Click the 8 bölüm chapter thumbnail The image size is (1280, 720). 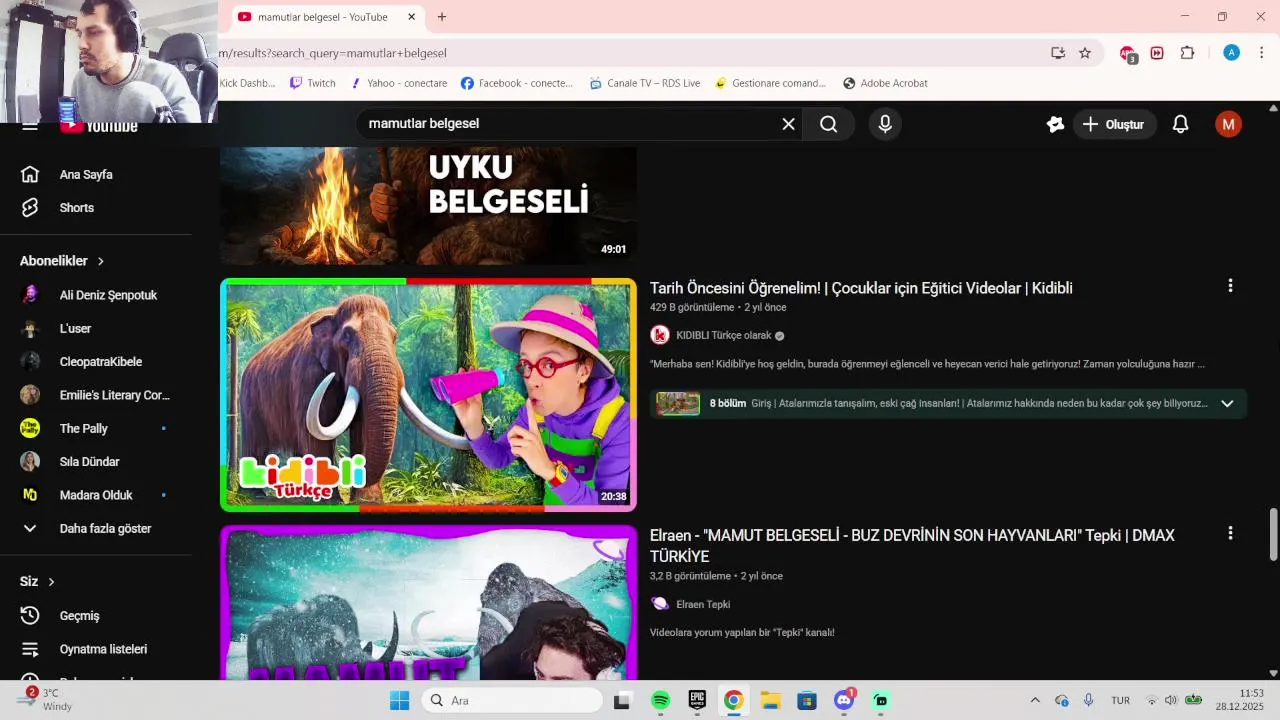pos(678,404)
